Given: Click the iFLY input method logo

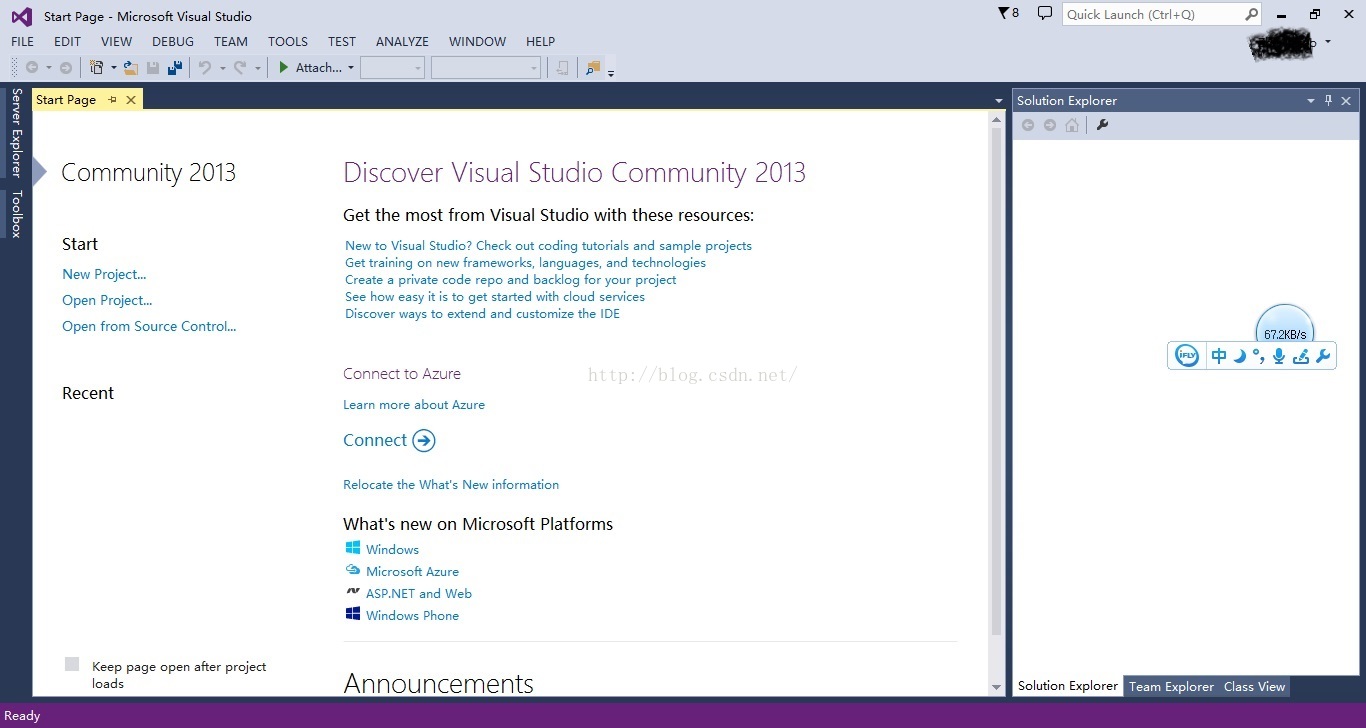Looking at the screenshot, I should (1187, 356).
